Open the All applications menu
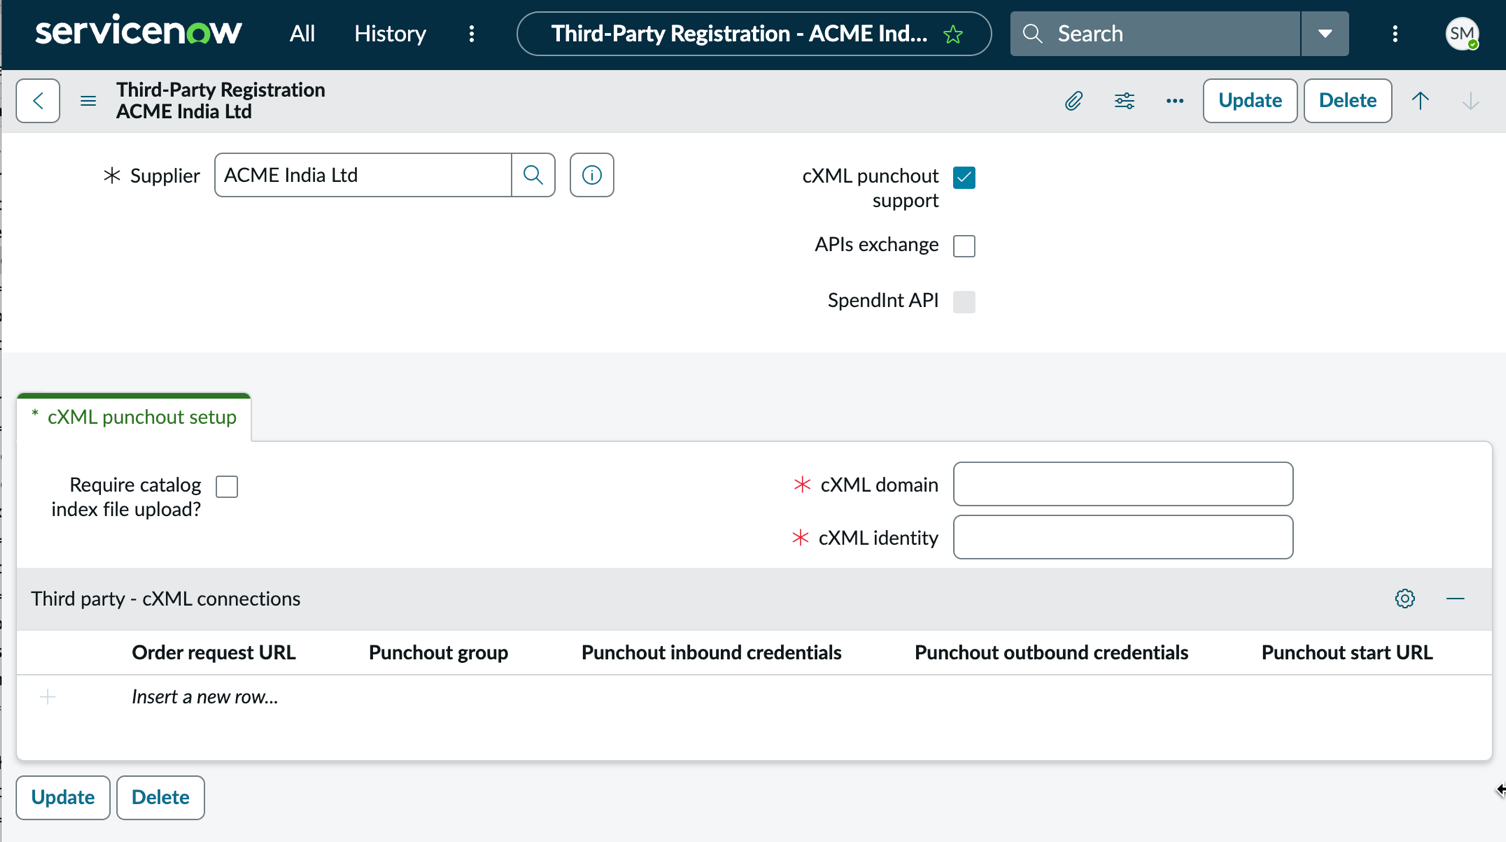This screenshot has height=842, width=1506. coord(302,34)
